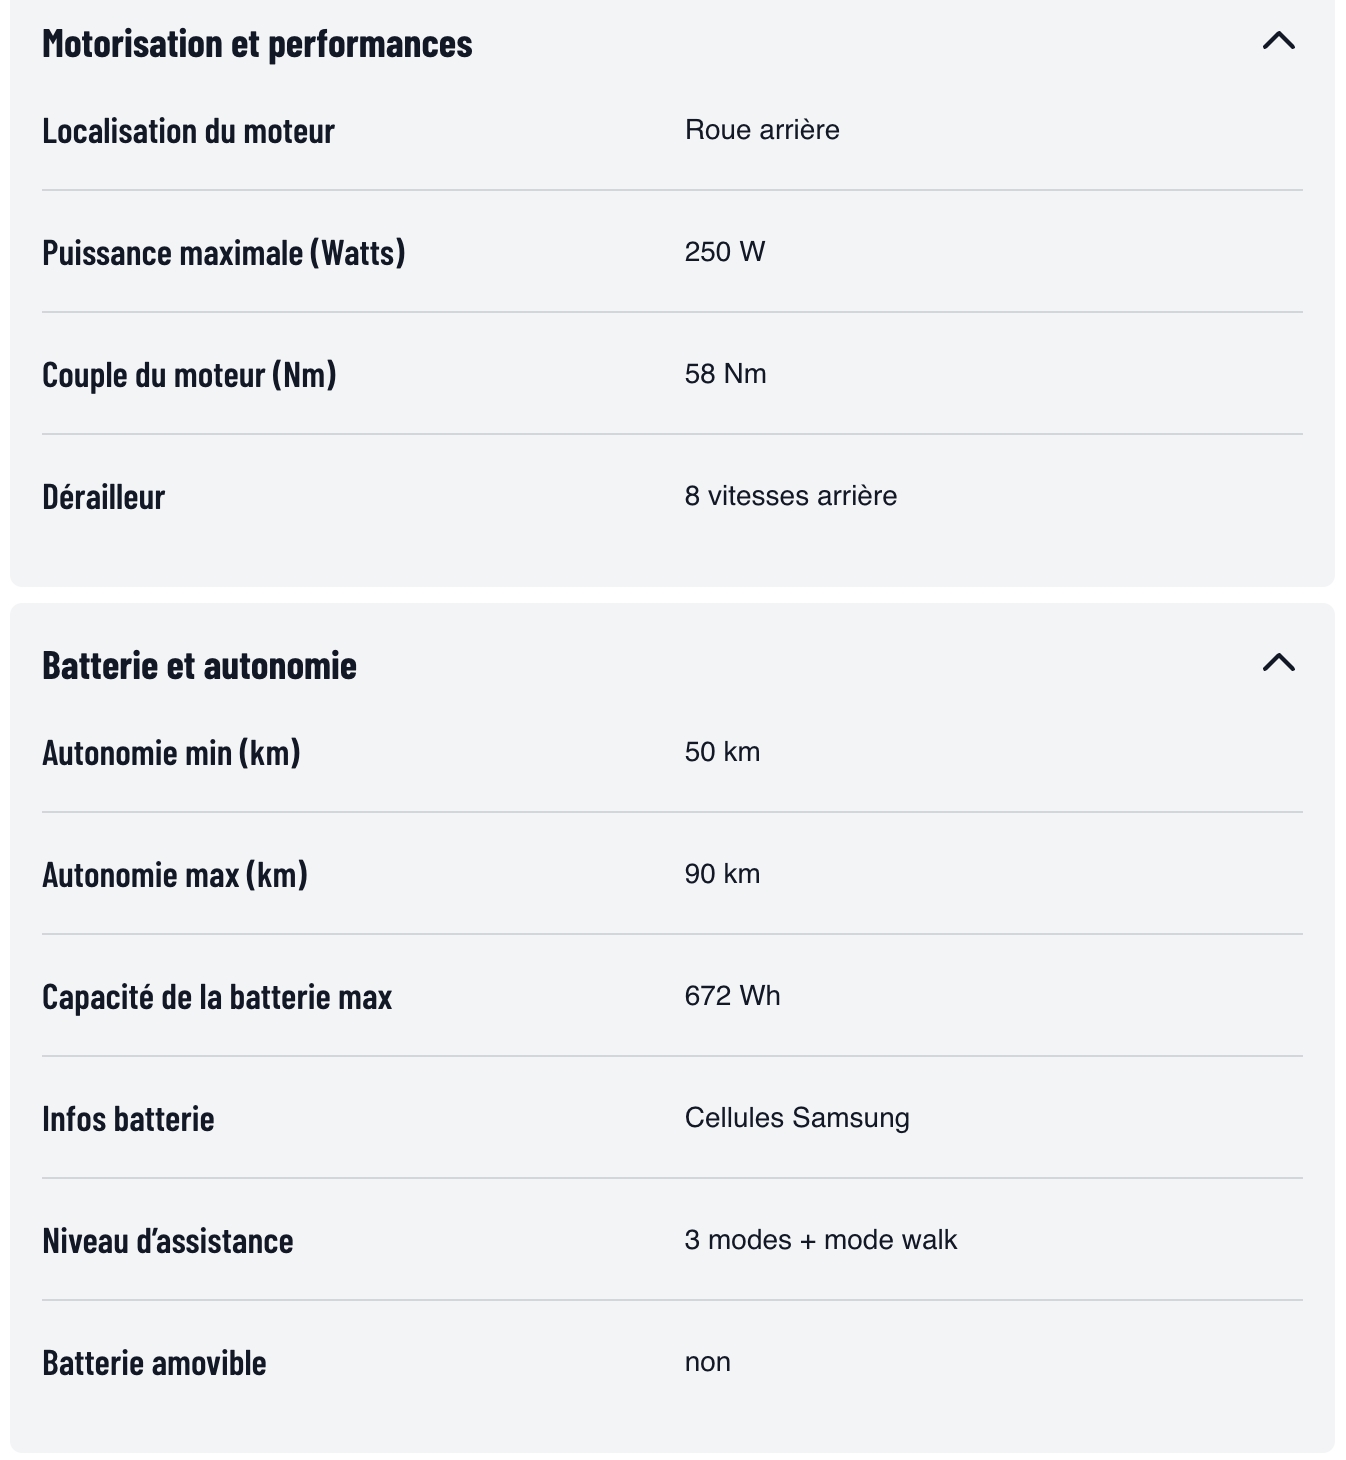
Task: Select the Autonomie min (km) label
Action: 171,753
